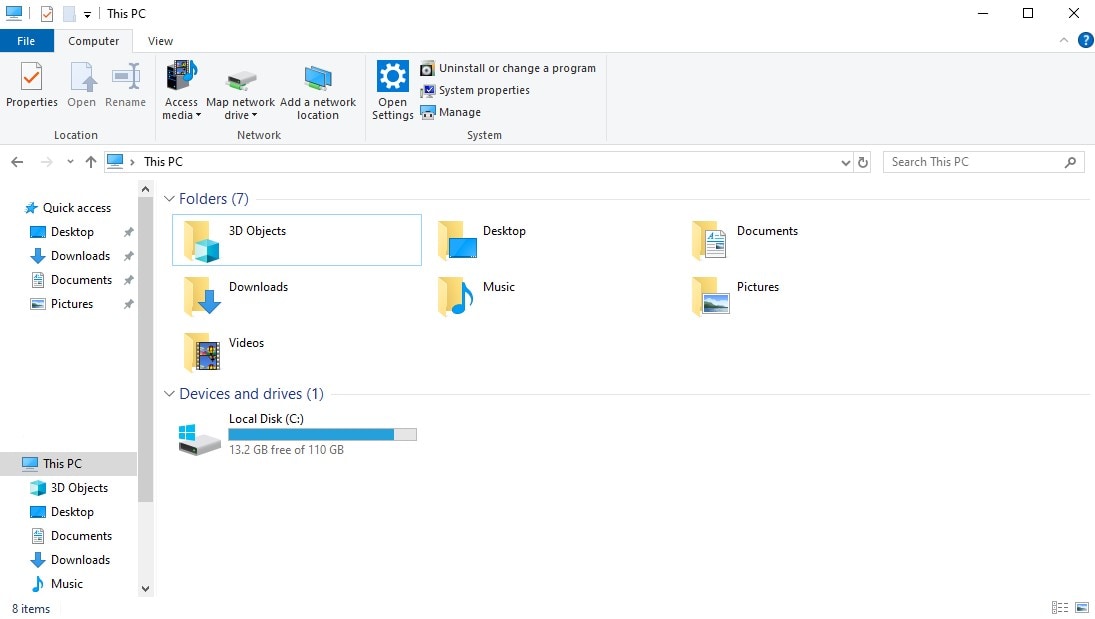Viewport: 1095px width, 619px height.
Task: Select the Computer ribbon tab
Action: coord(94,41)
